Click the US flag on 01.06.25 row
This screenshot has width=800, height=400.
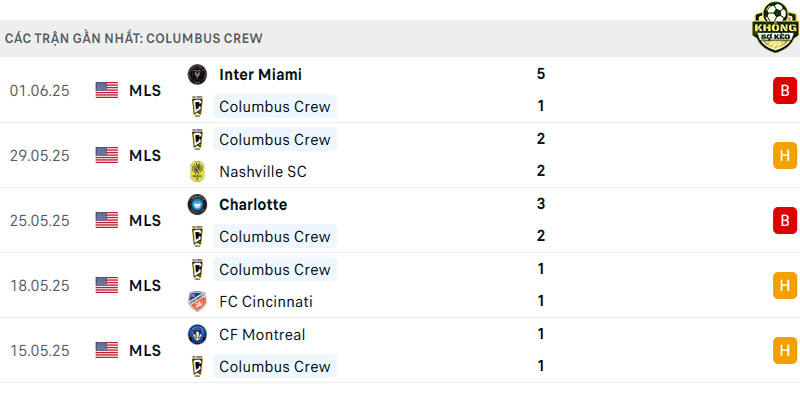(107, 90)
